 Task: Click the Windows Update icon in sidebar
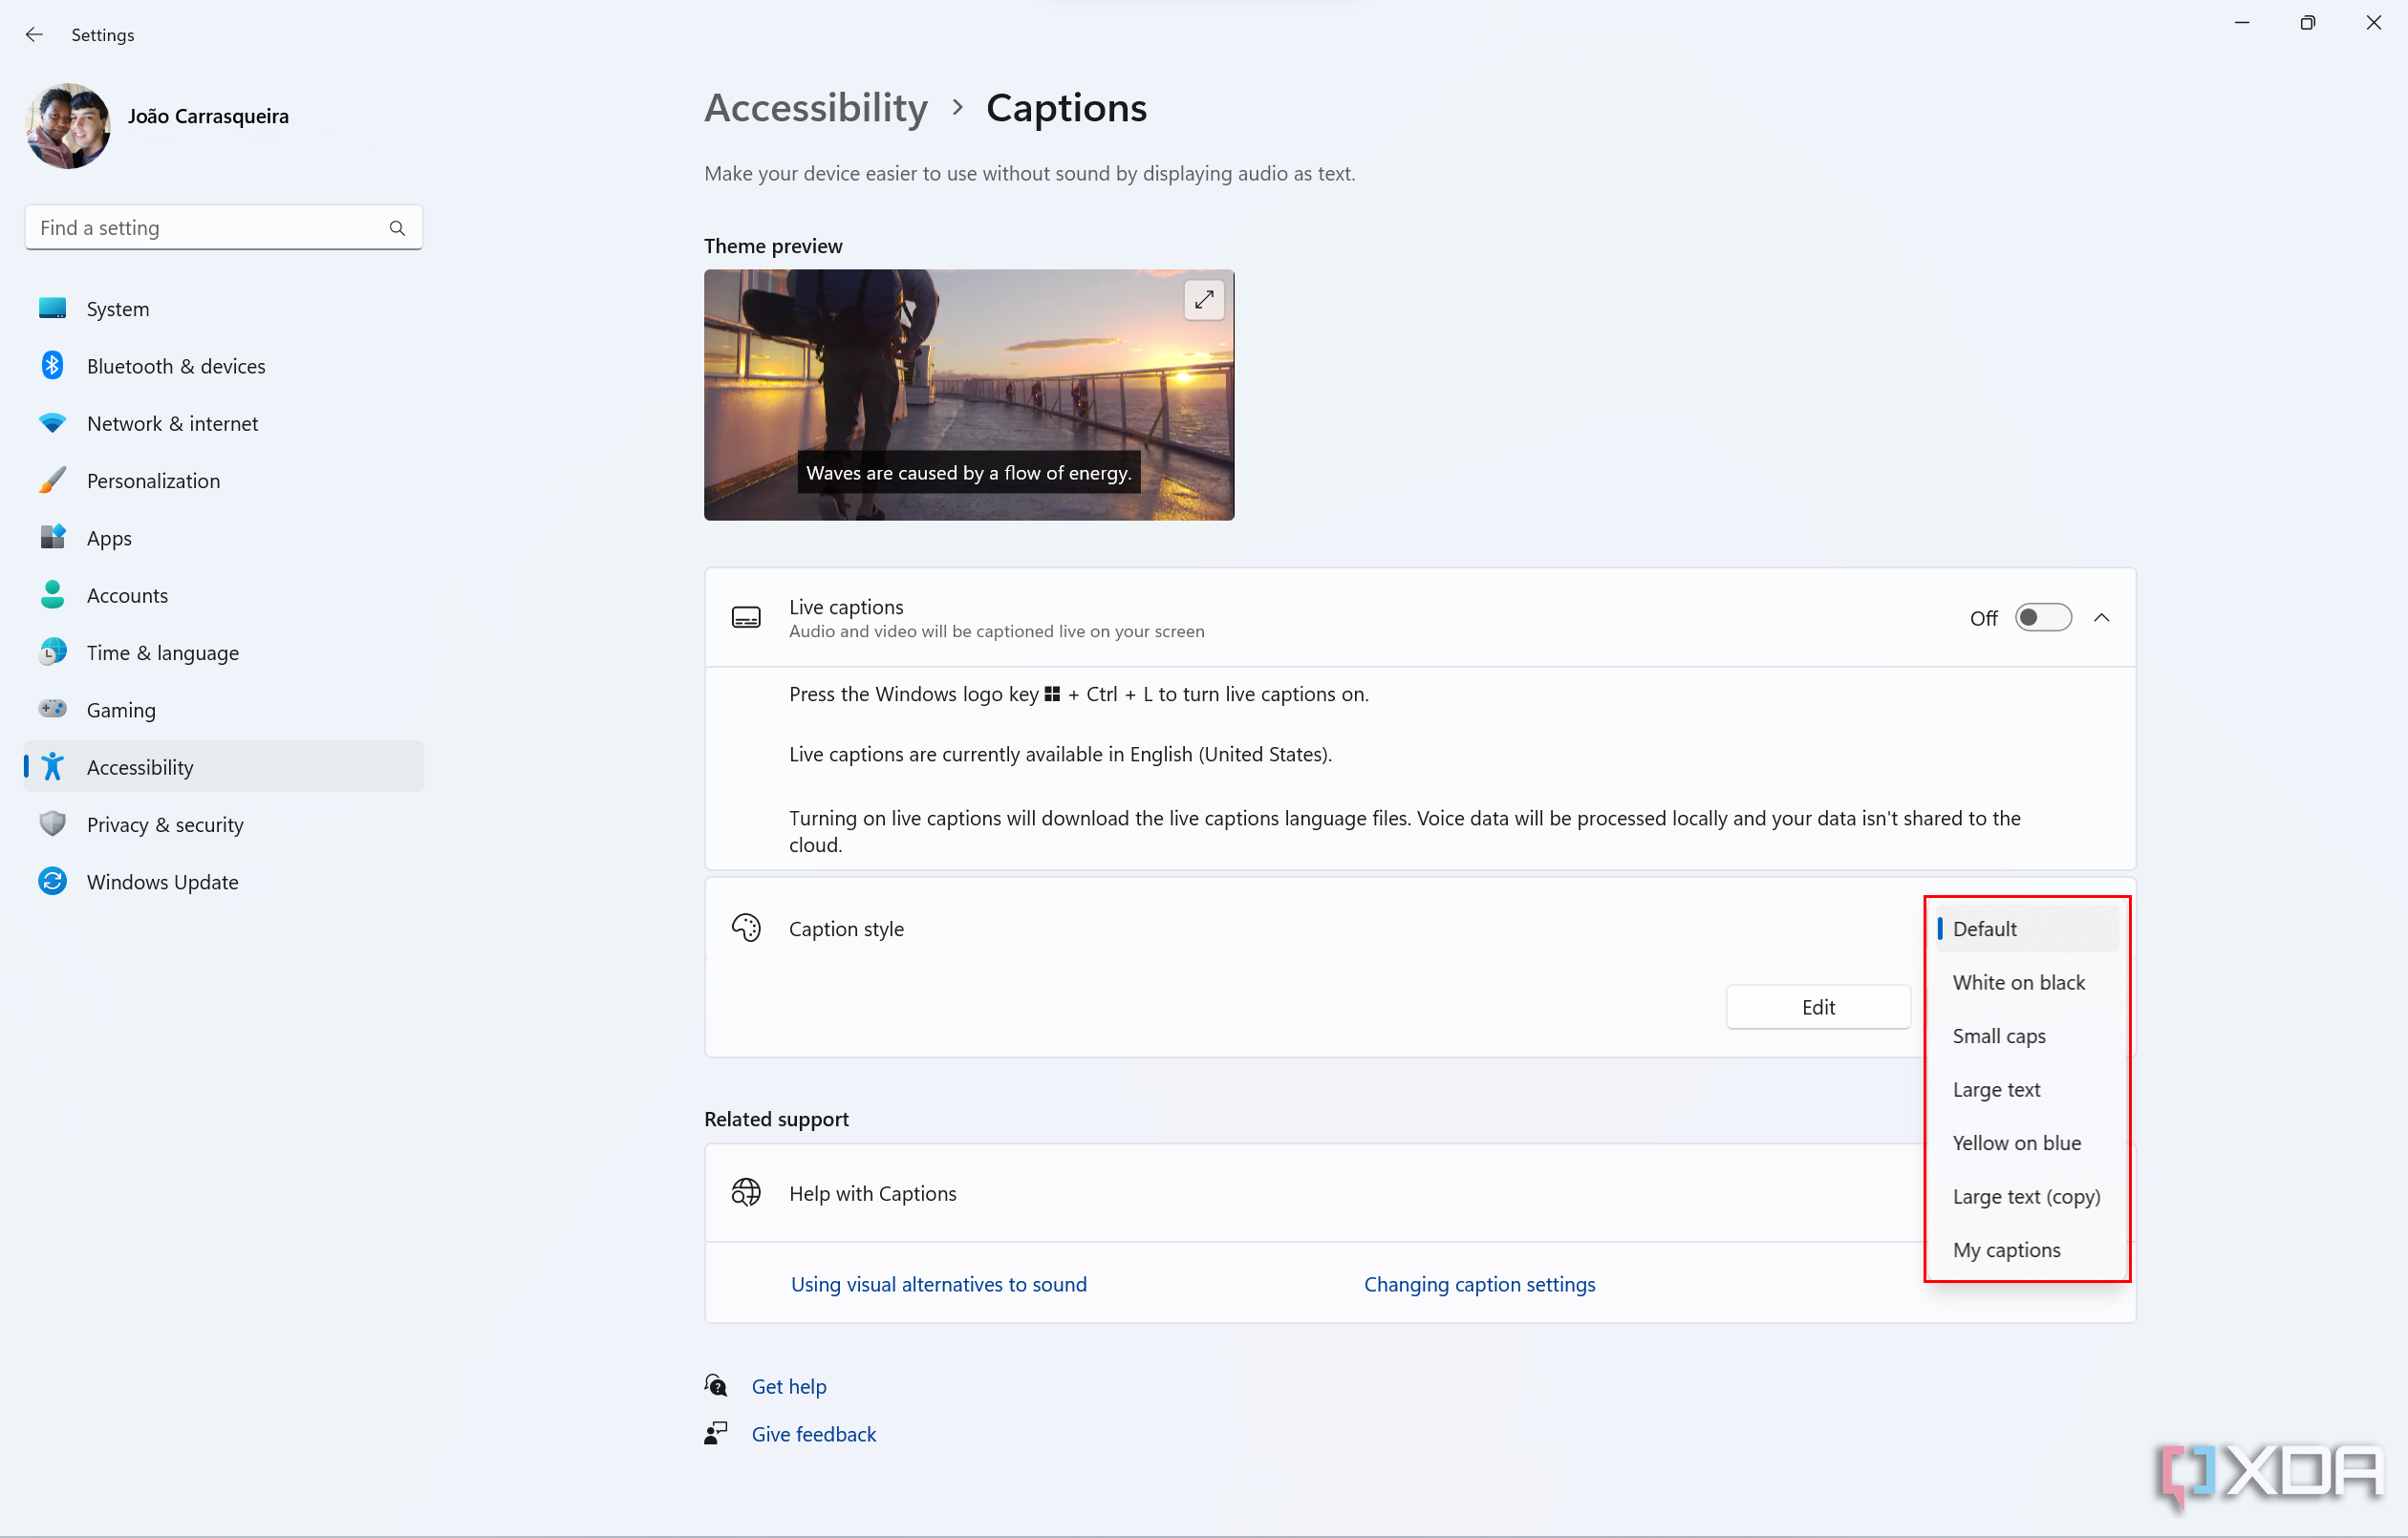pos(51,881)
